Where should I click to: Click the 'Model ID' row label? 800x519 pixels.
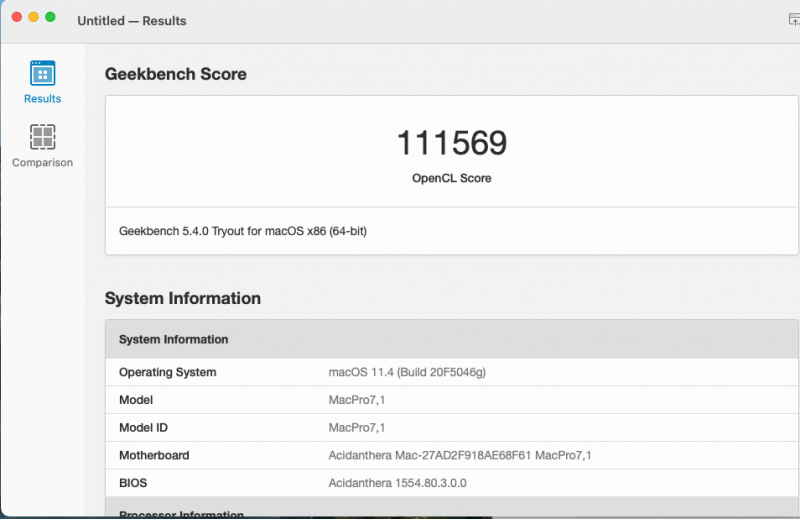point(143,428)
